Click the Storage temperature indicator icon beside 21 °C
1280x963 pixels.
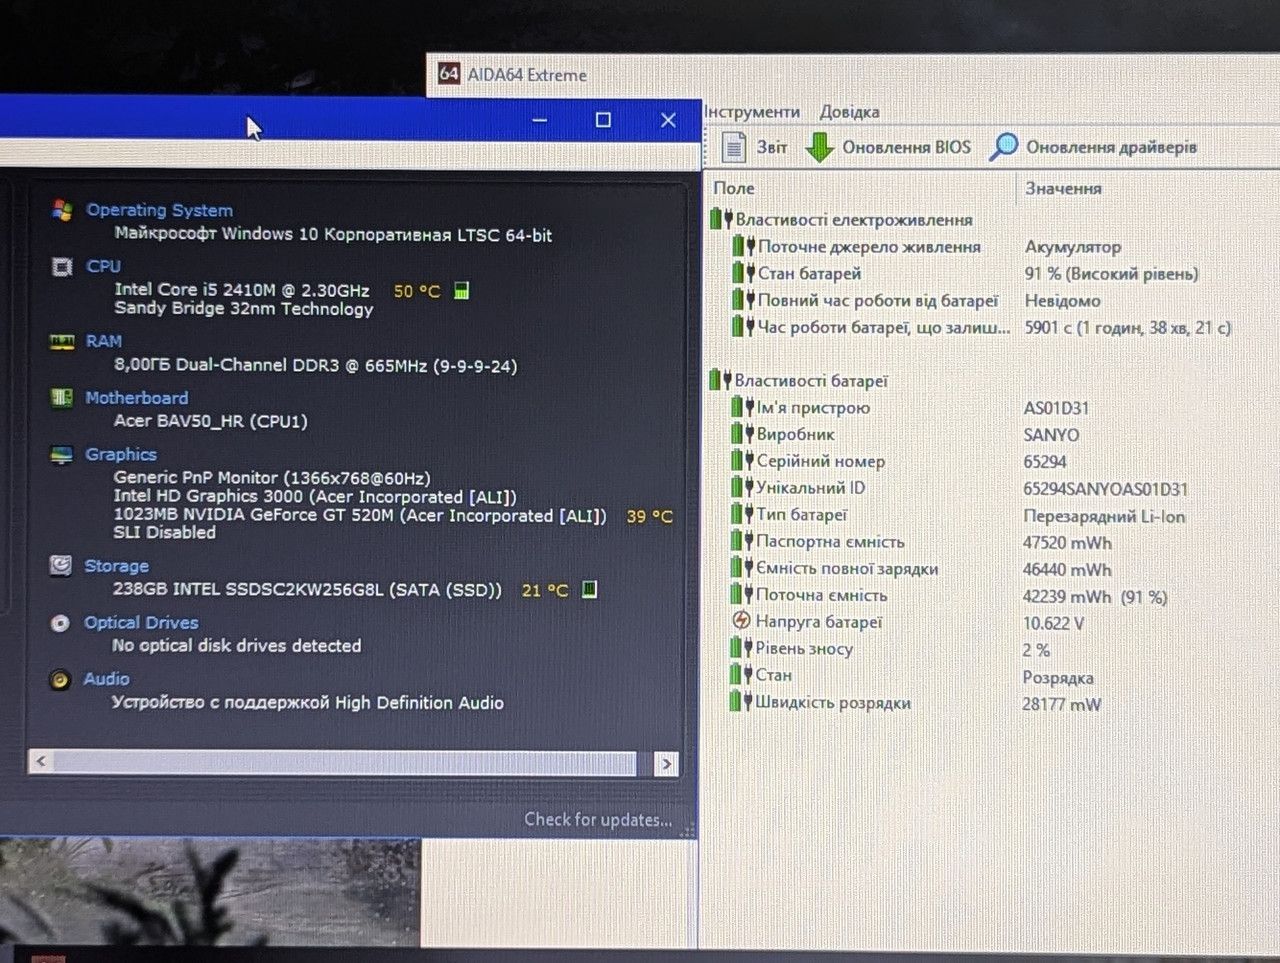coord(589,589)
